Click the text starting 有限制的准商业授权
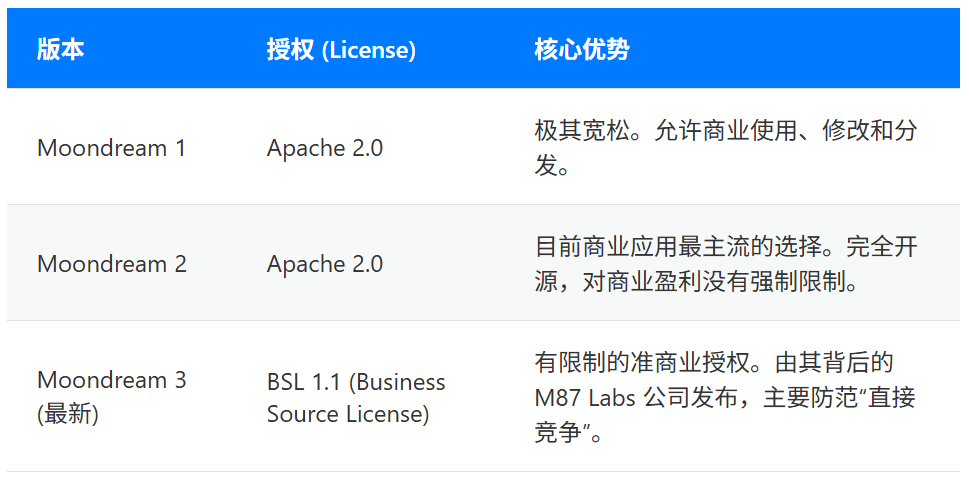The image size is (969, 477). (x=725, y=398)
